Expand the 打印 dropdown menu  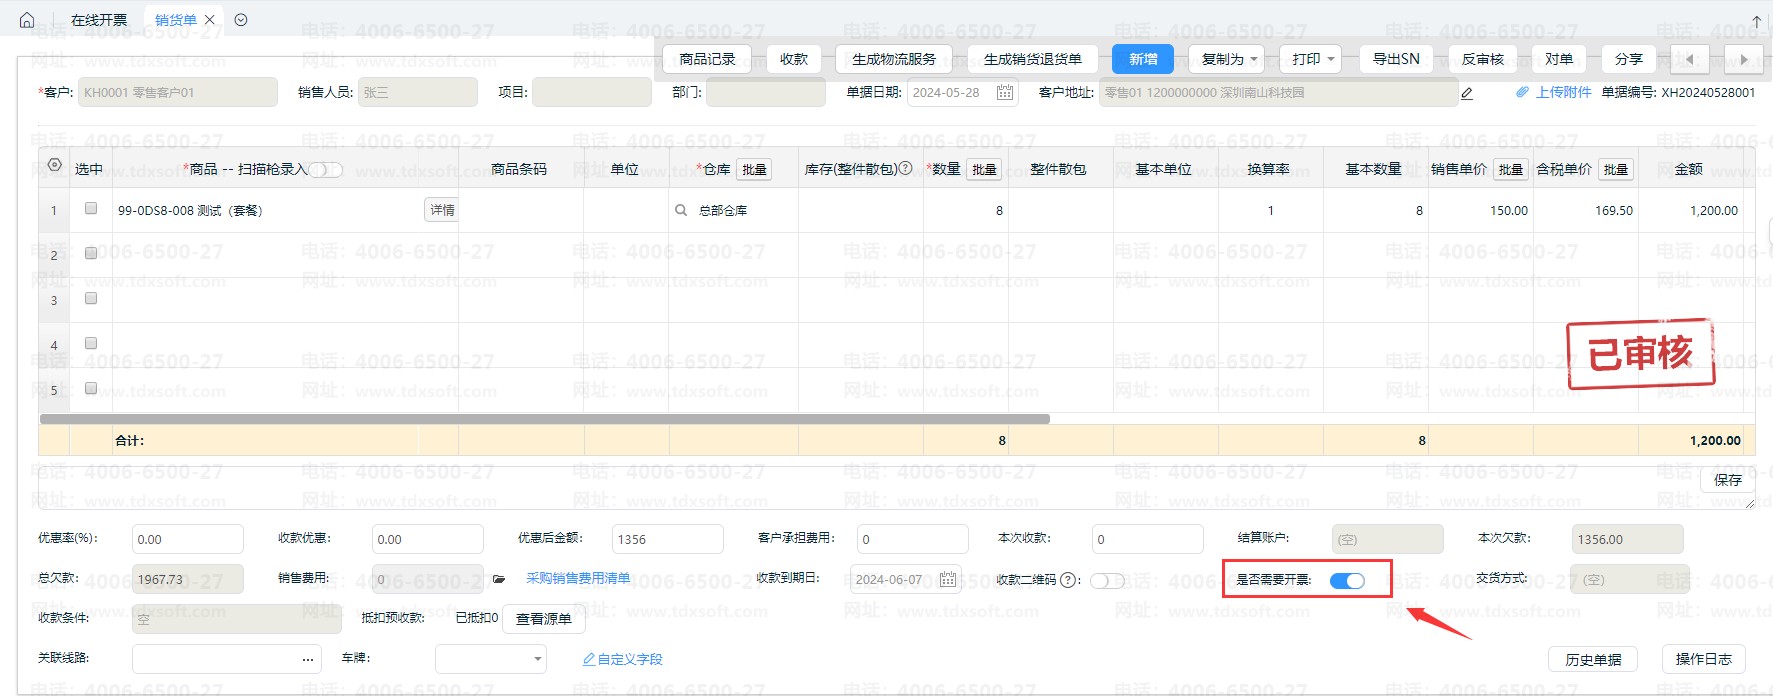[x=1312, y=59]
